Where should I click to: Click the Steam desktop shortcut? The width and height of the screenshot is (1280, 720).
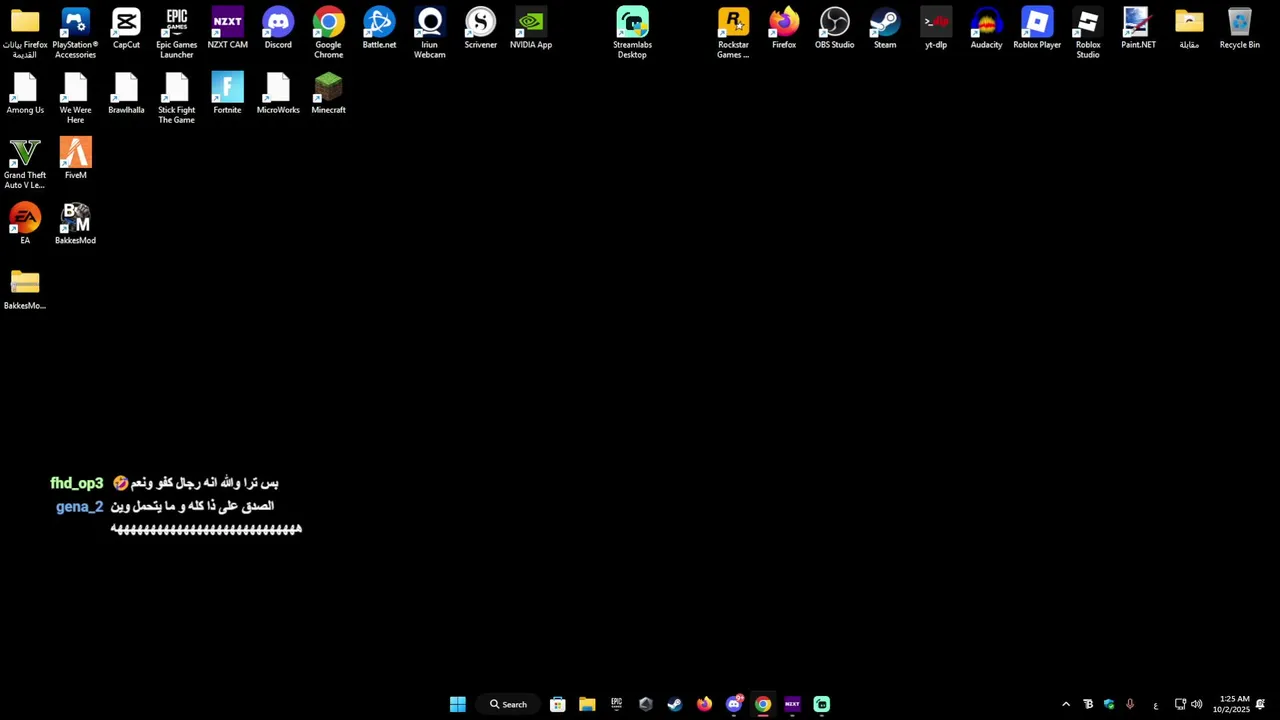(885, 29)
